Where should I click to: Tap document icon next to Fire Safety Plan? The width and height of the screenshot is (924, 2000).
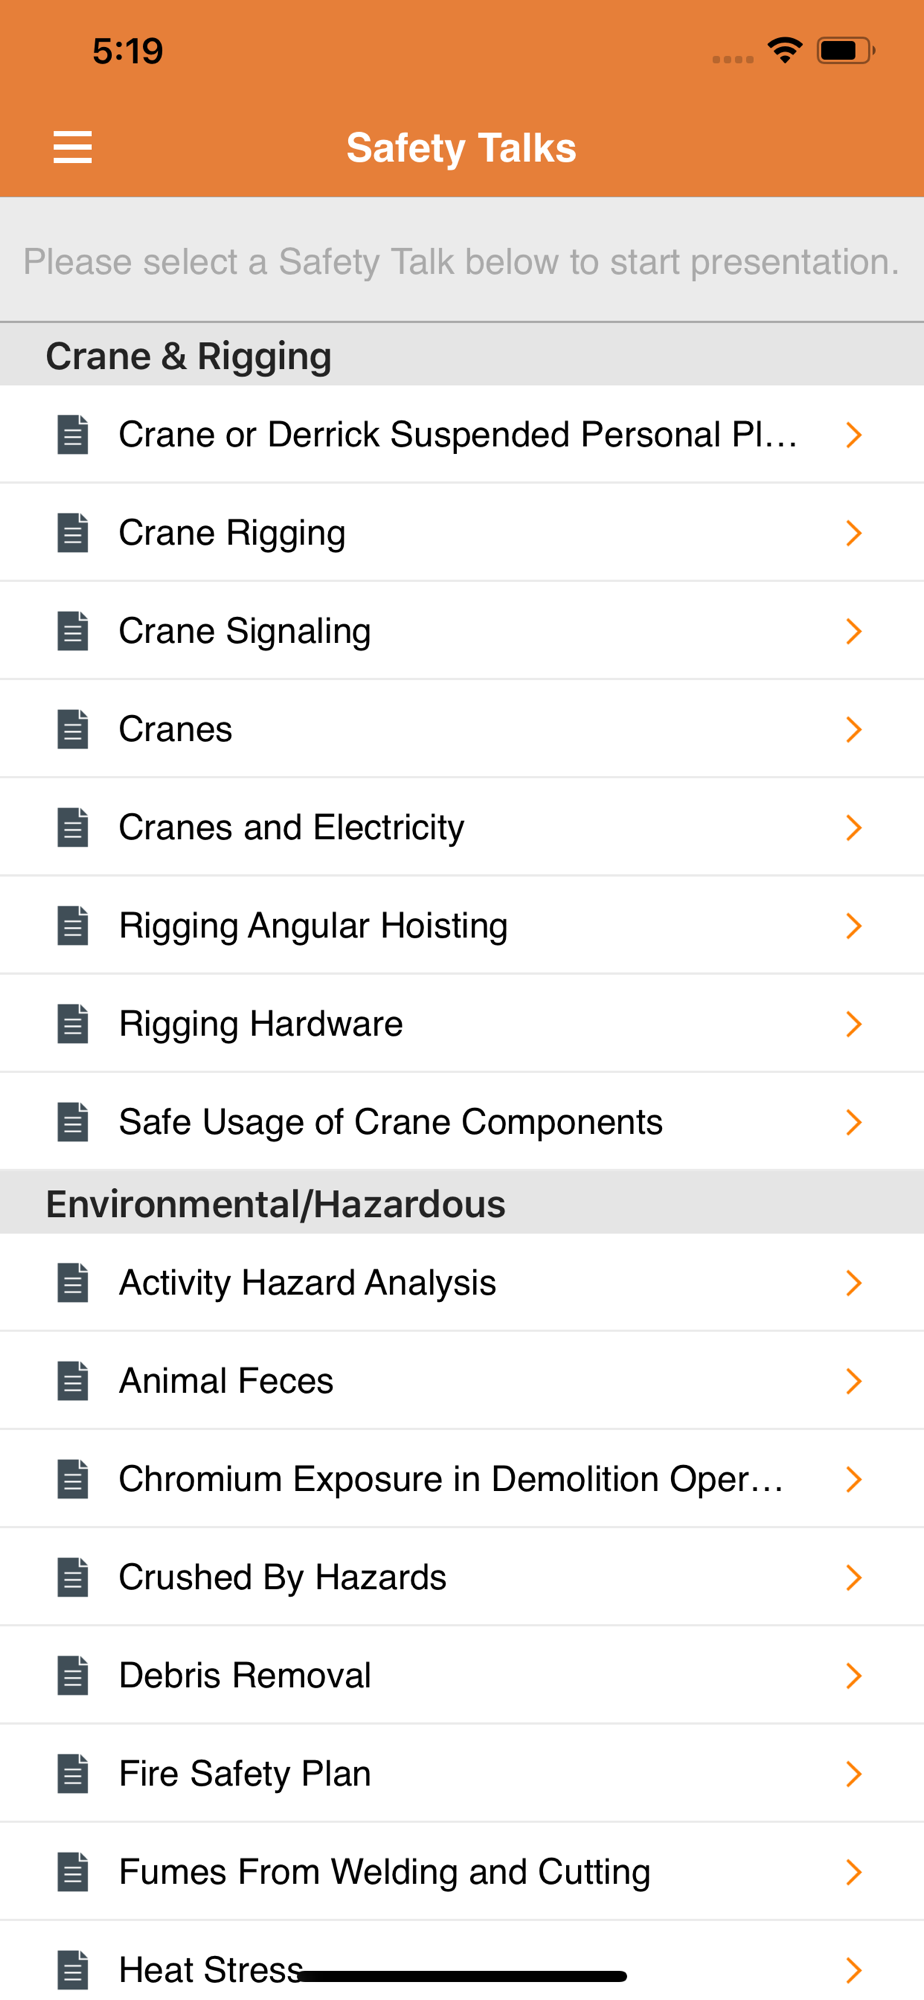(73, 1774)
